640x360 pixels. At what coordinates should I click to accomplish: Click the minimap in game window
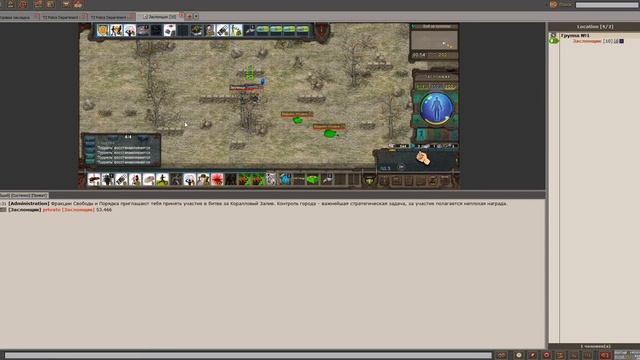point(434,40)
